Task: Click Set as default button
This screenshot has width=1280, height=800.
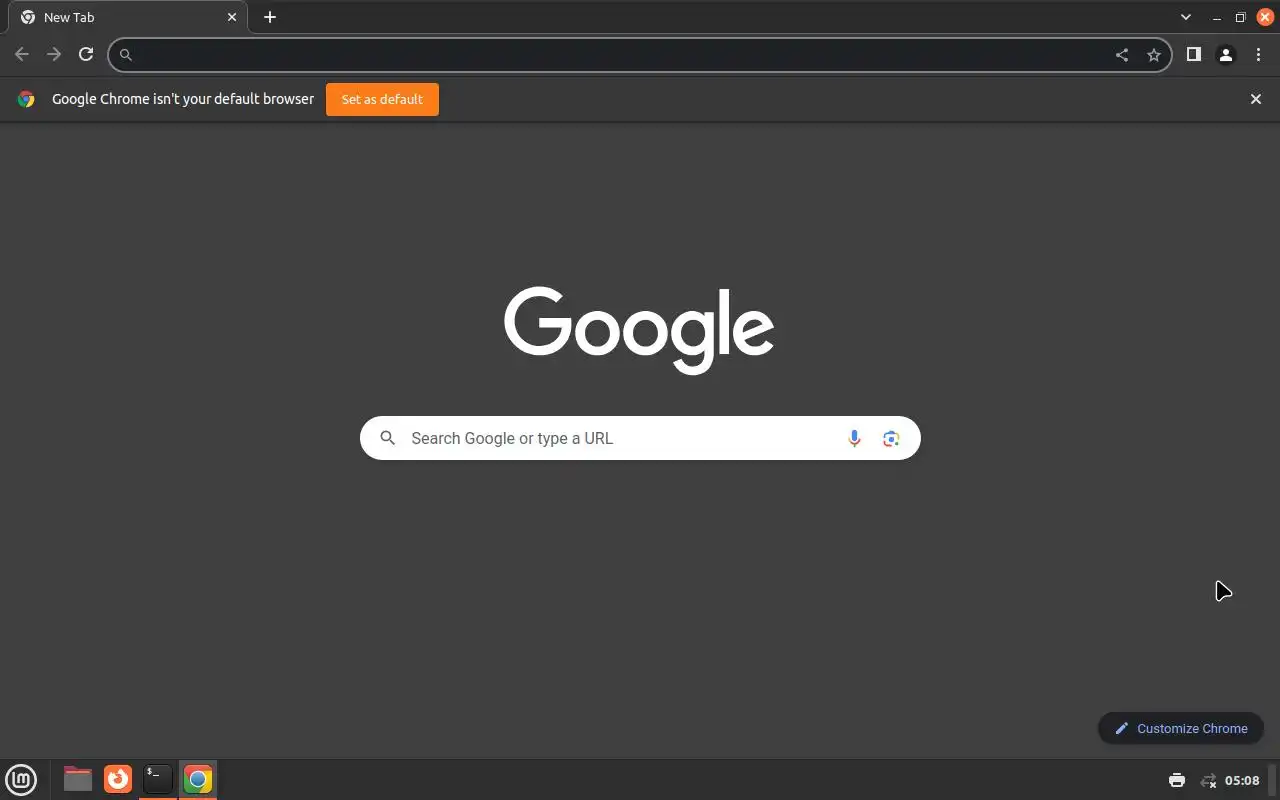Action: tap(382, 99)
